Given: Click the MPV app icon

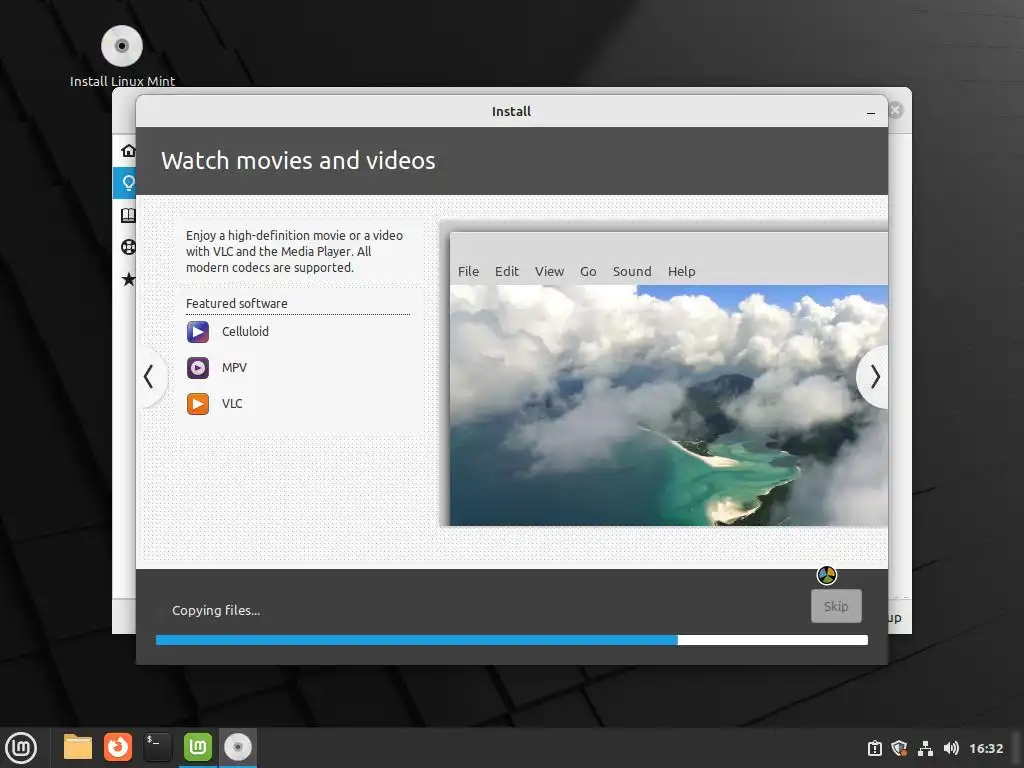Looking at the screenshot, I should 198,368.
